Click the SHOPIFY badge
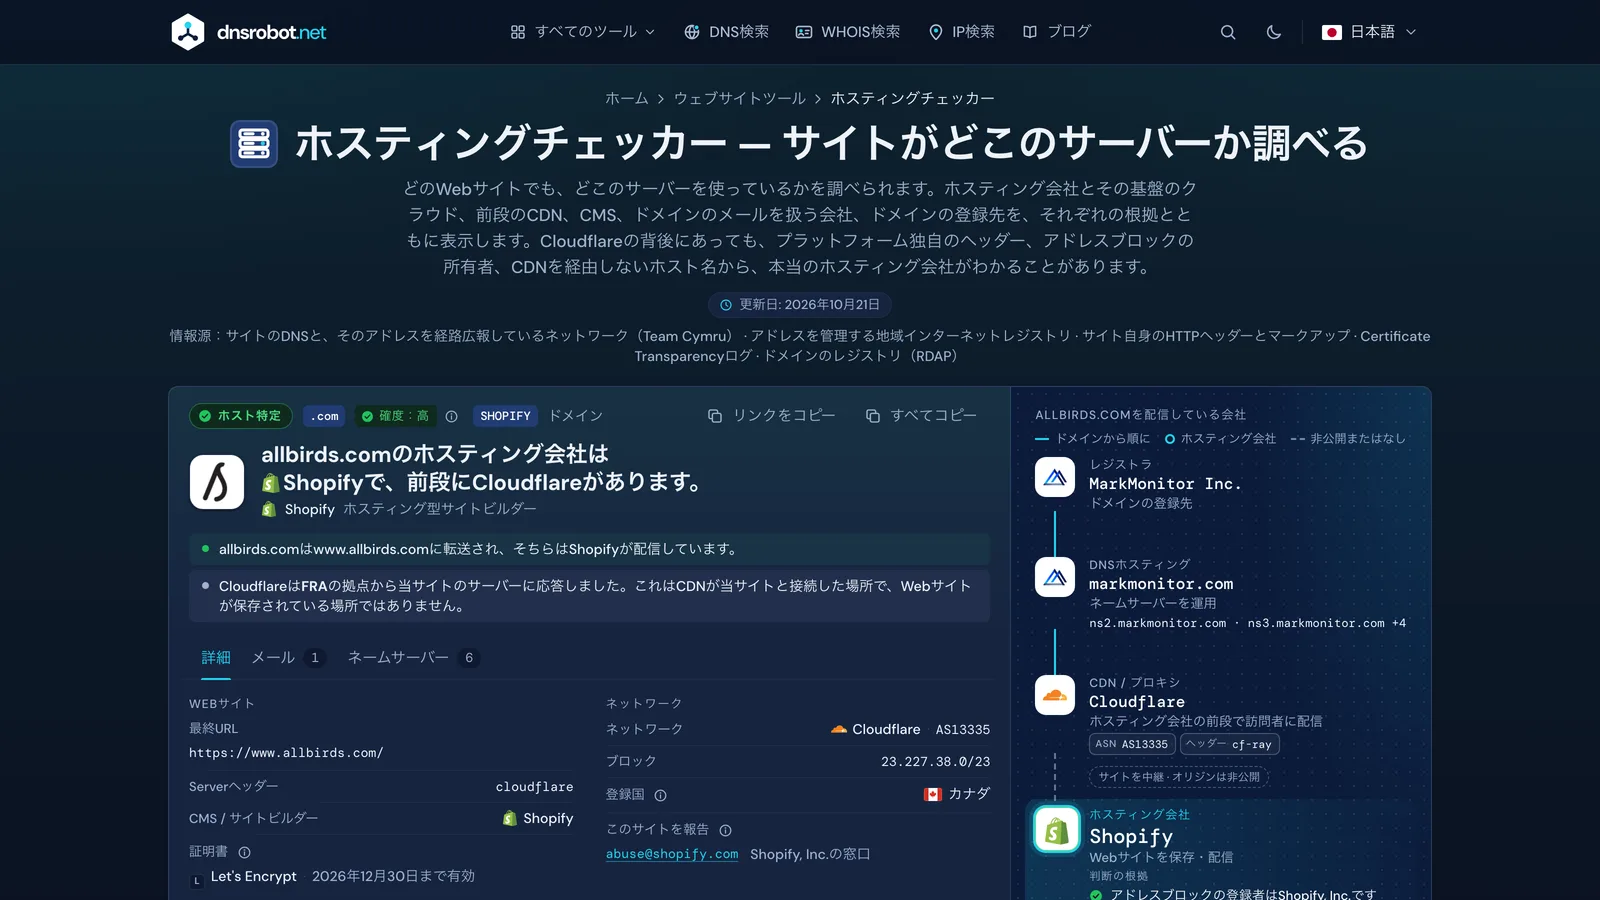The height and width of the screenshot is (900, 1600). pyautogui.click(x=505, y=416)
